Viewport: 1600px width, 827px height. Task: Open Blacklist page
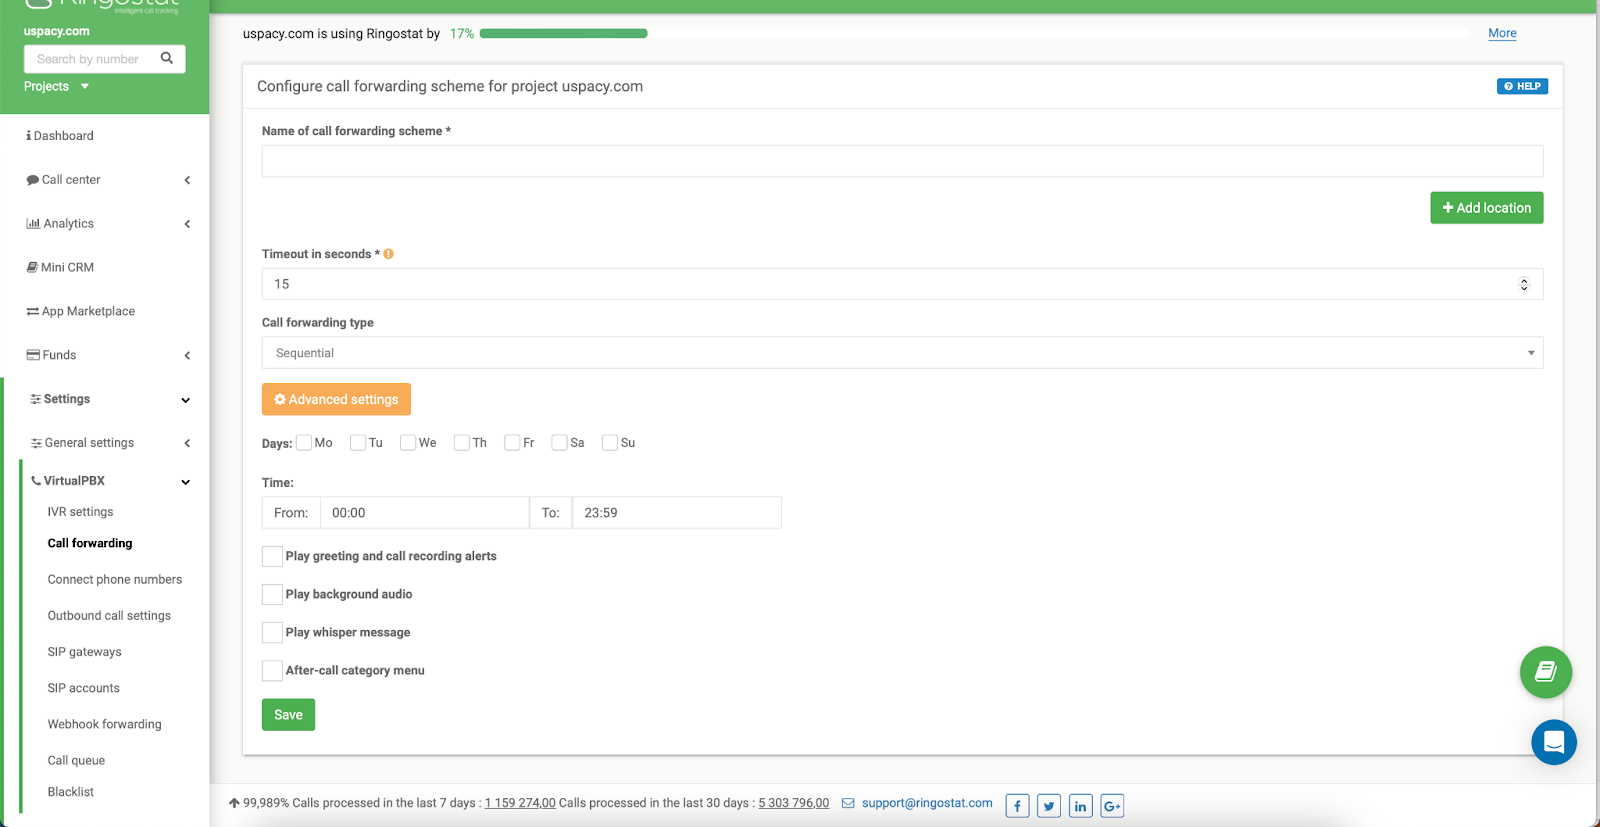point(70,792)
